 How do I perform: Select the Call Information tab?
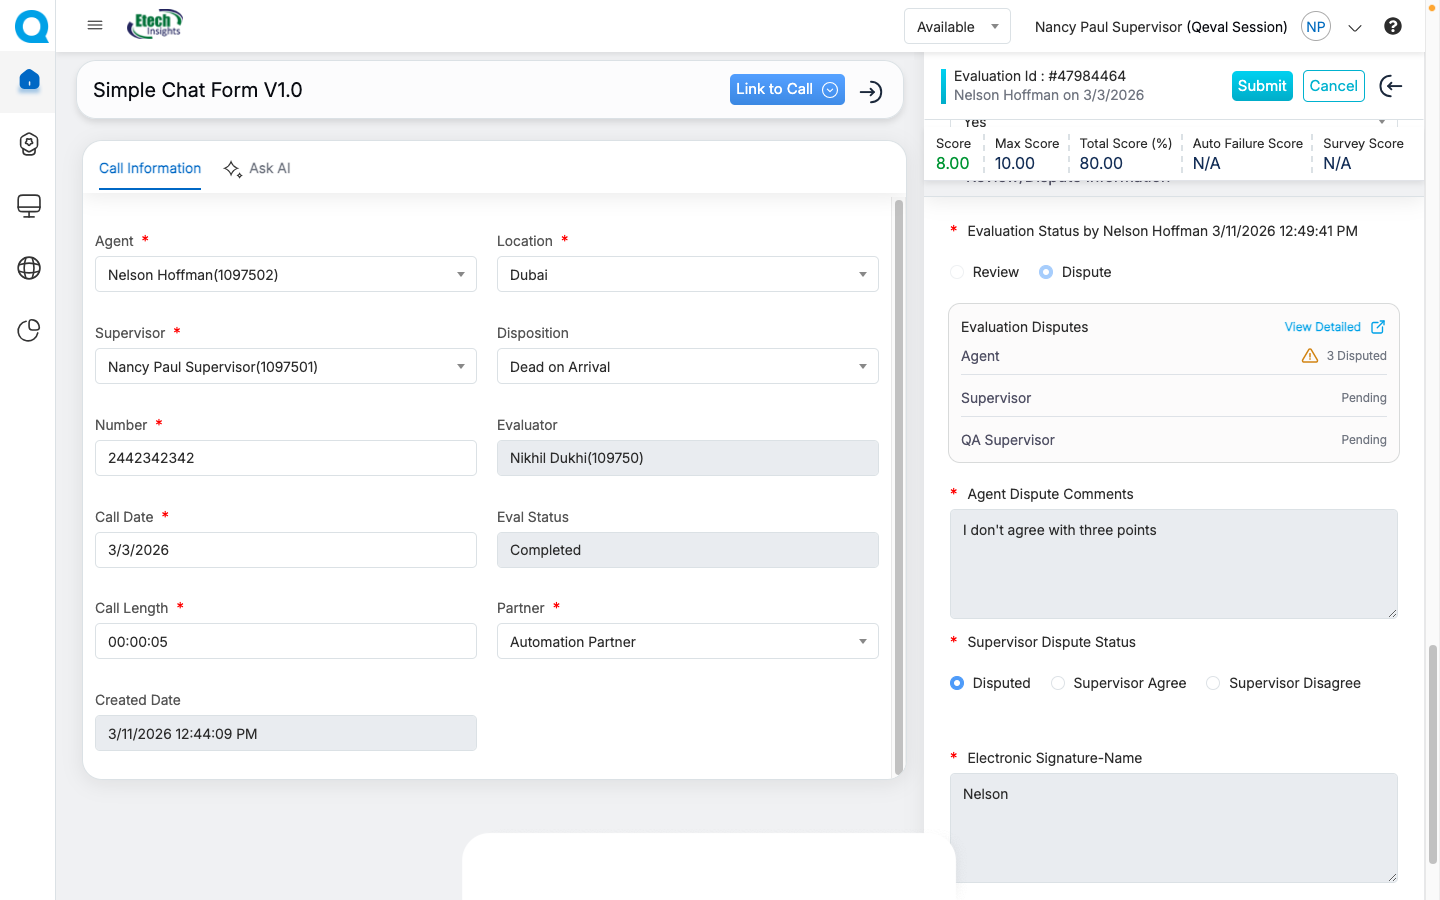coord(150,169)
